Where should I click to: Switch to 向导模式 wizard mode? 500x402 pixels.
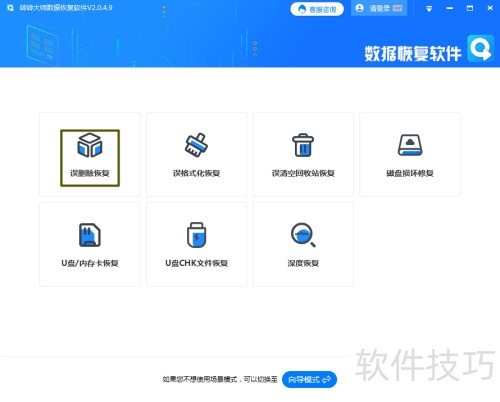click(x=309, y=379)
